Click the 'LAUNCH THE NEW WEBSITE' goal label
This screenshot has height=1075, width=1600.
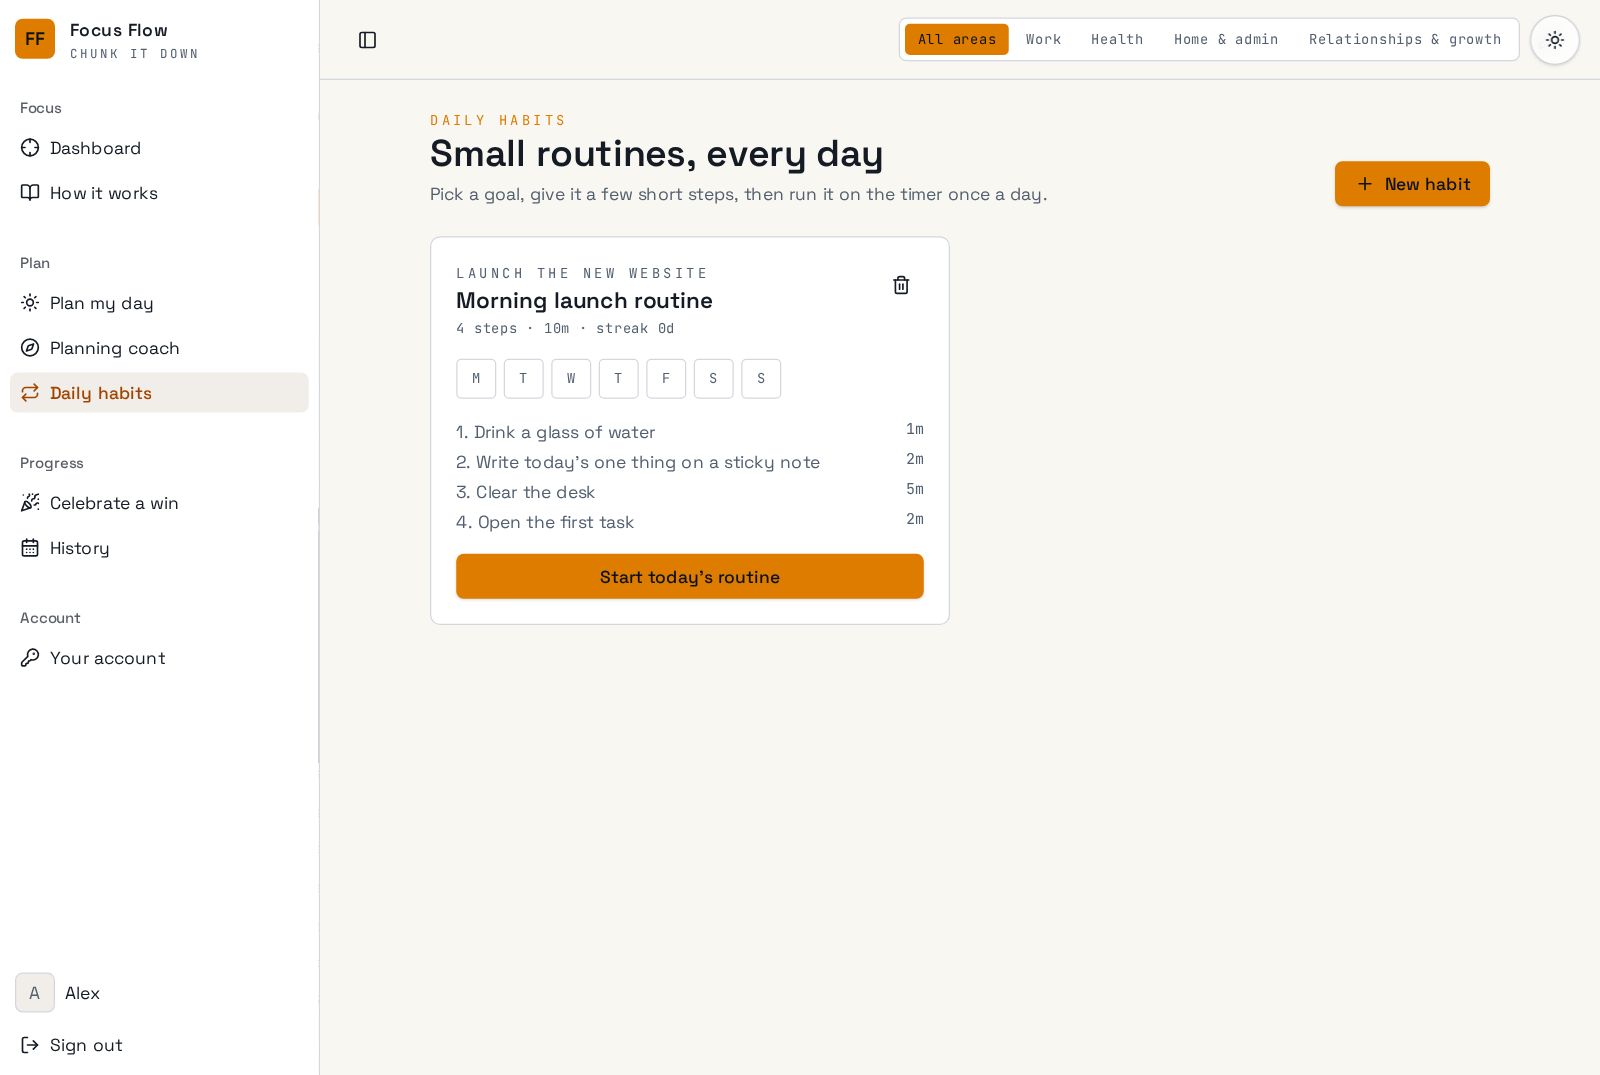coord(582,273)
